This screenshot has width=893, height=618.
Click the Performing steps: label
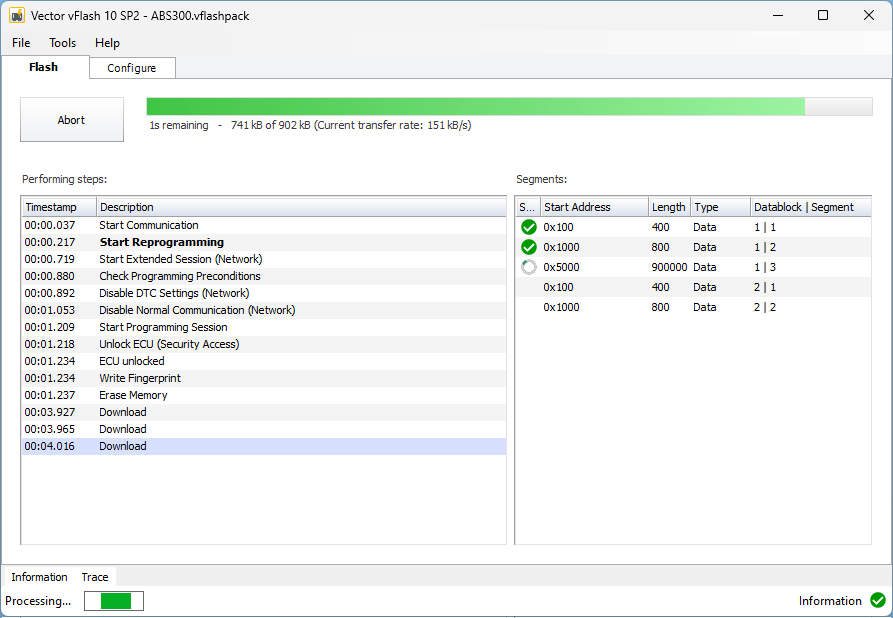click(64, 179)
